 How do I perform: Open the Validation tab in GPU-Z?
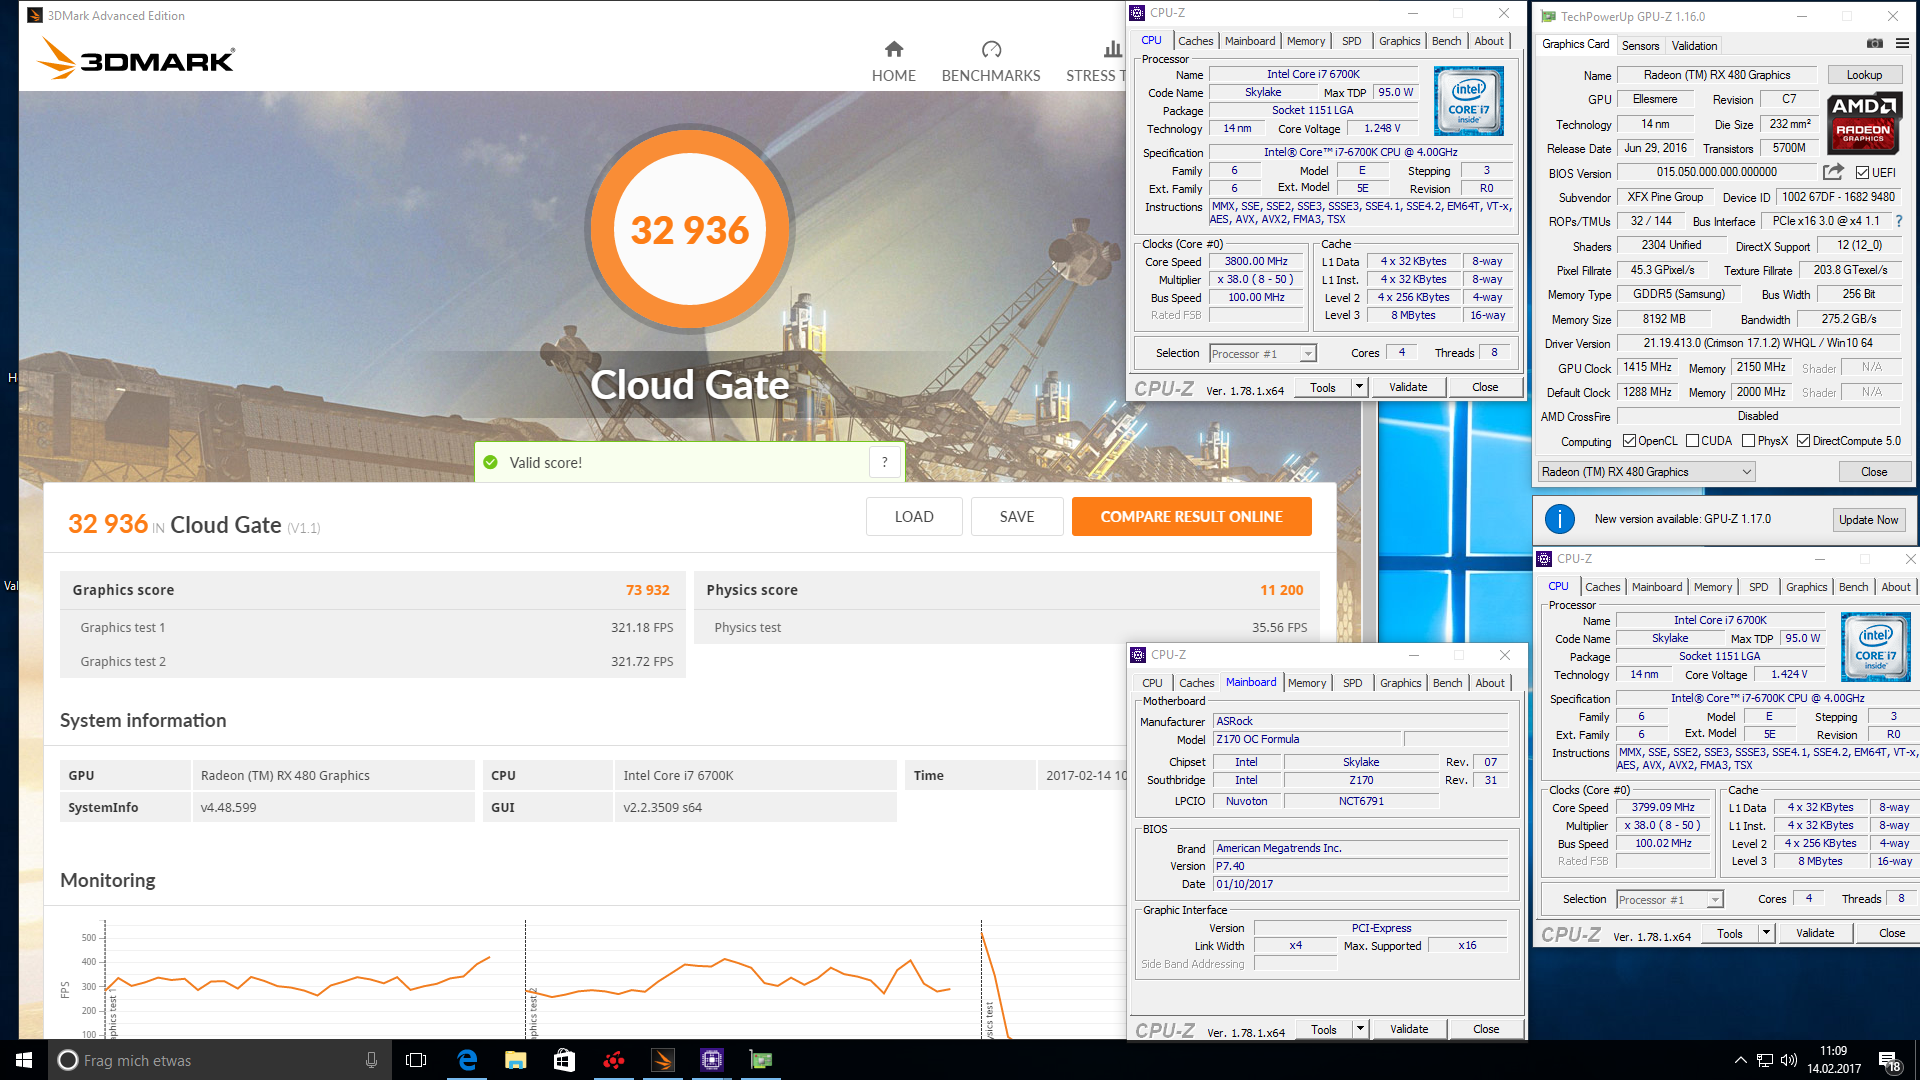(x=1694, y=45)
